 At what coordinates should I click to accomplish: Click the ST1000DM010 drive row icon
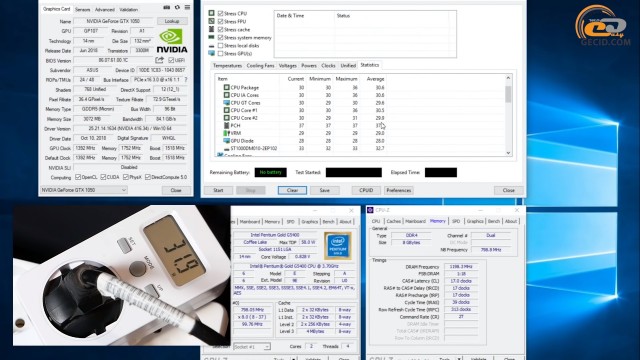click(227, 149)
